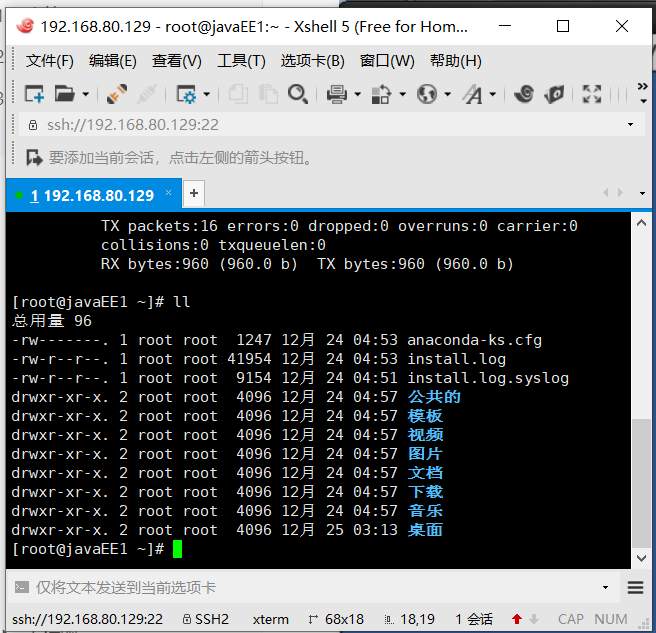
Task: Expand the compose bar target dropdown
Action: [x=605, y=588]
